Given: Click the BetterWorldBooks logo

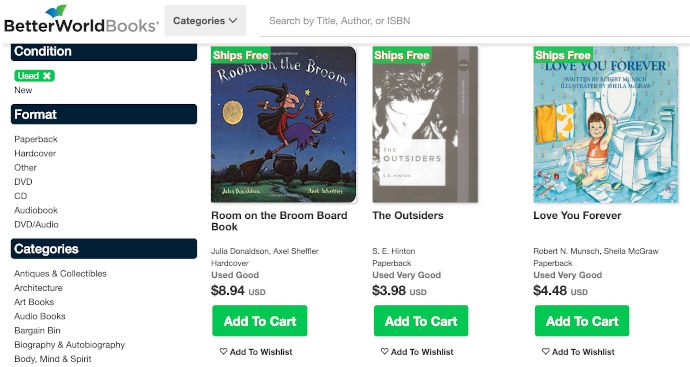Looking at the screenshot, I should pos(81,20).
